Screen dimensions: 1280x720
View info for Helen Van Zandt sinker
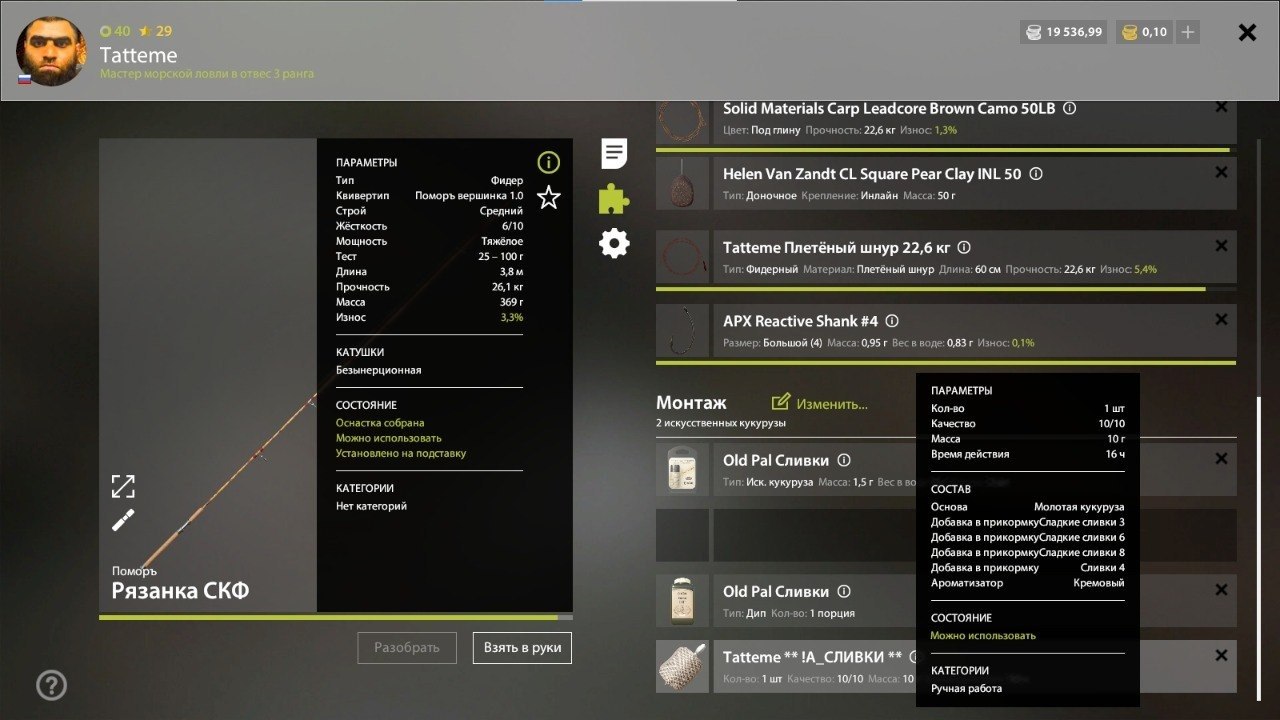click(x=1036, y=173)
